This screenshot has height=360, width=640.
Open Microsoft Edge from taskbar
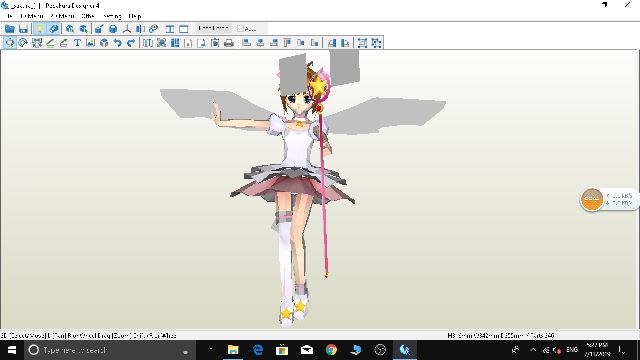[x=258, y=350]
